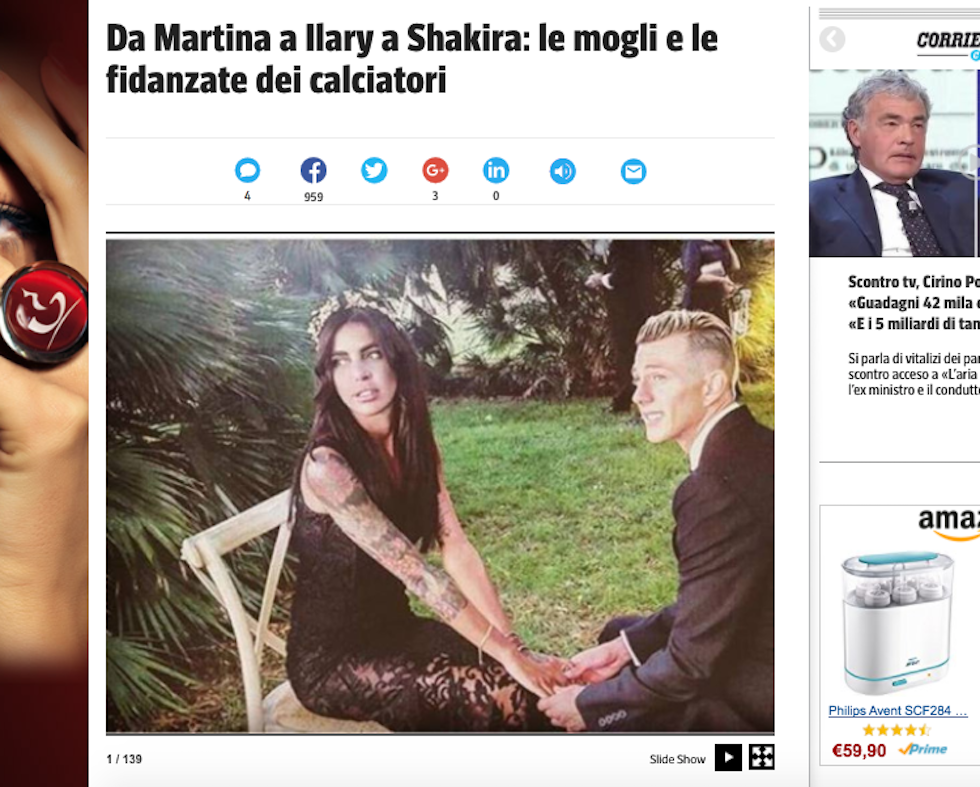Share the article on Facebook

click(x=313, y=170)
